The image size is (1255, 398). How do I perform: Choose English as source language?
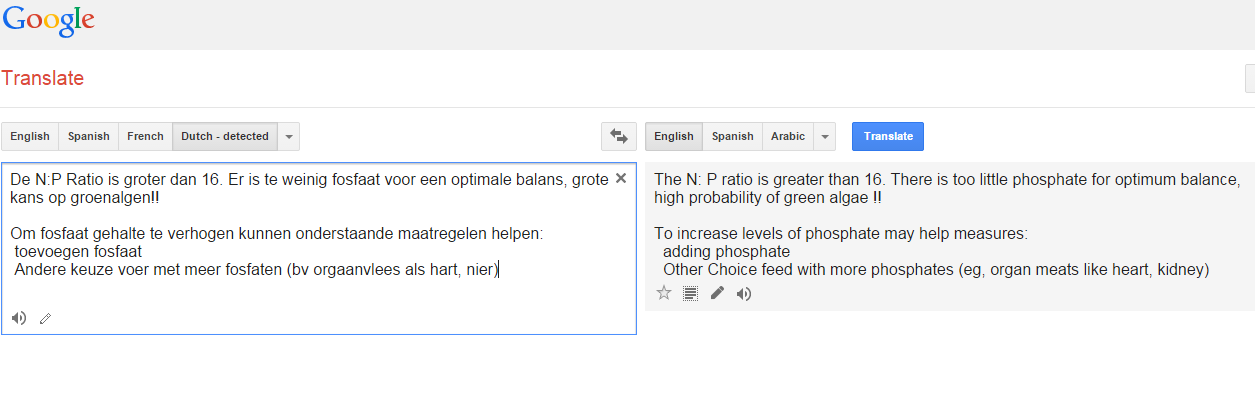point(30,136)
